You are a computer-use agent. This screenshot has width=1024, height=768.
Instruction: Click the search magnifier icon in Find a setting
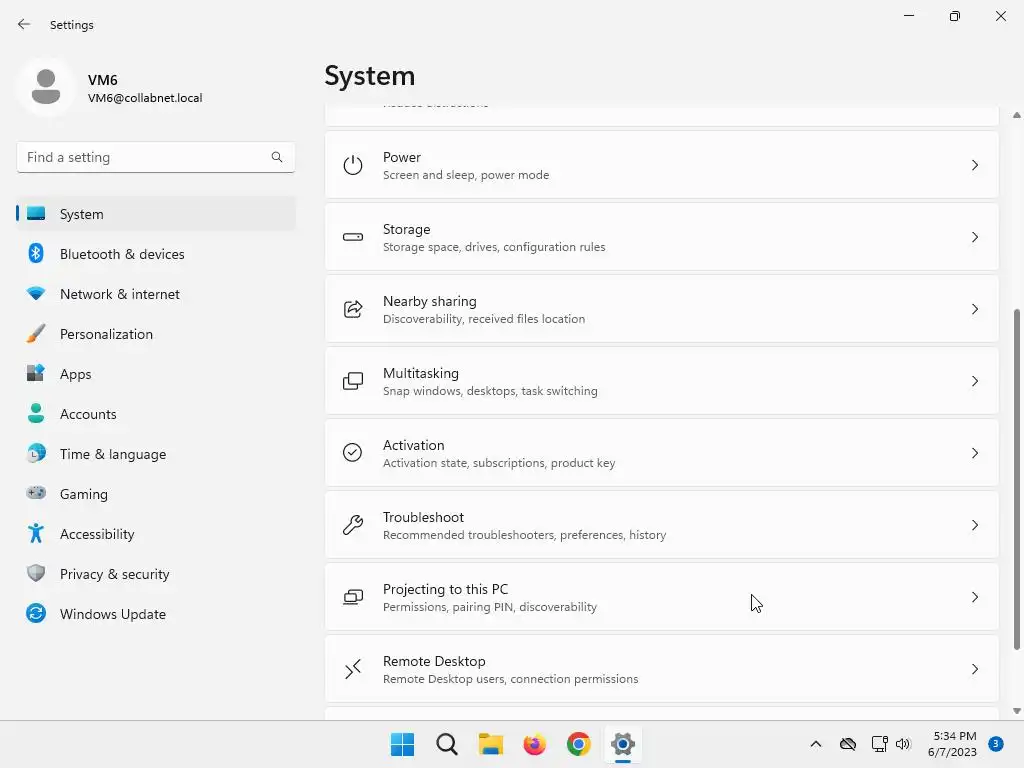(x=277, y=157)
